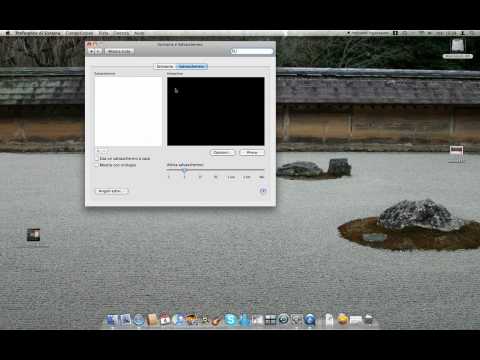
Task: Enable Usa un salvaschermo a caso
Action: click(x=97, y=159)
